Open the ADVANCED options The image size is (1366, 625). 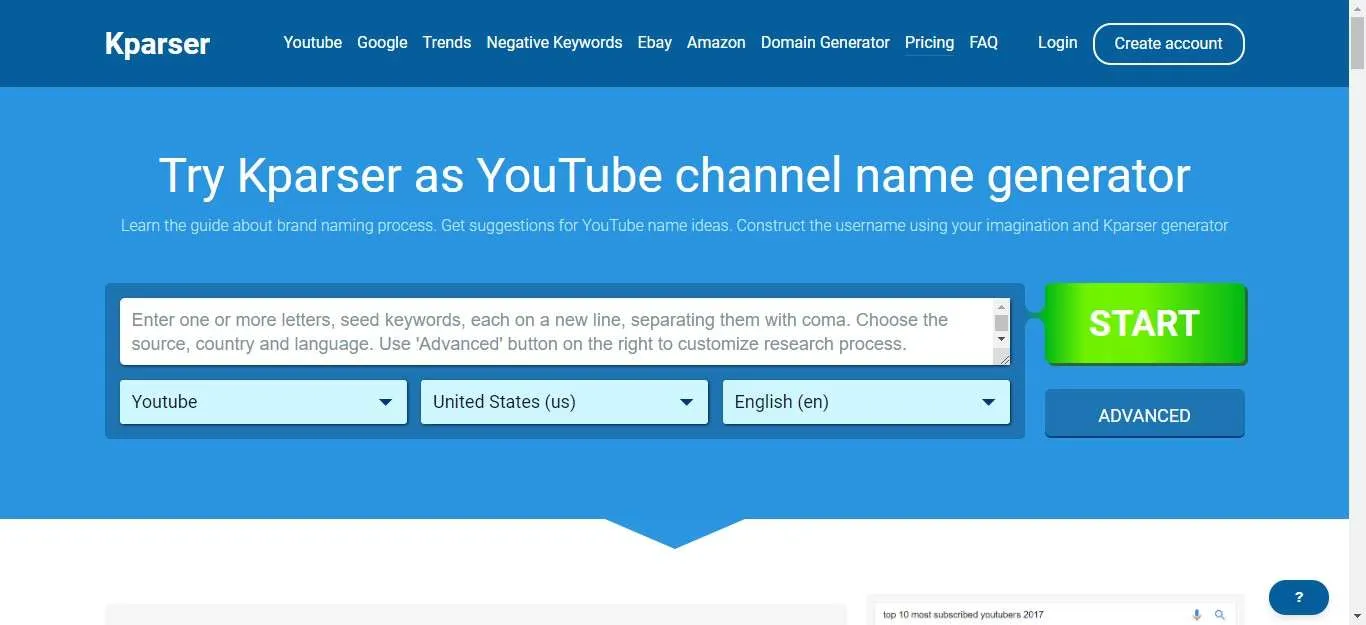click(1144, 414)
